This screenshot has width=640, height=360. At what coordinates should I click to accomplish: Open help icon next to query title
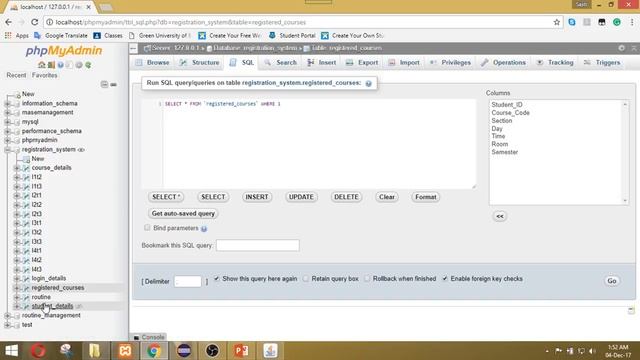(369, 83)
